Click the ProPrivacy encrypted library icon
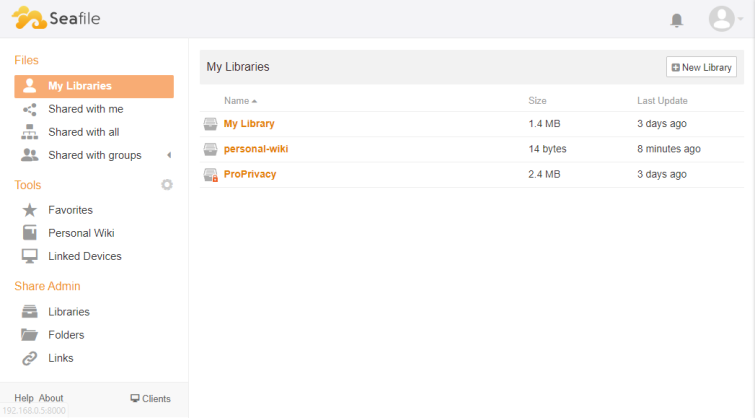 [x=210, y=175]
